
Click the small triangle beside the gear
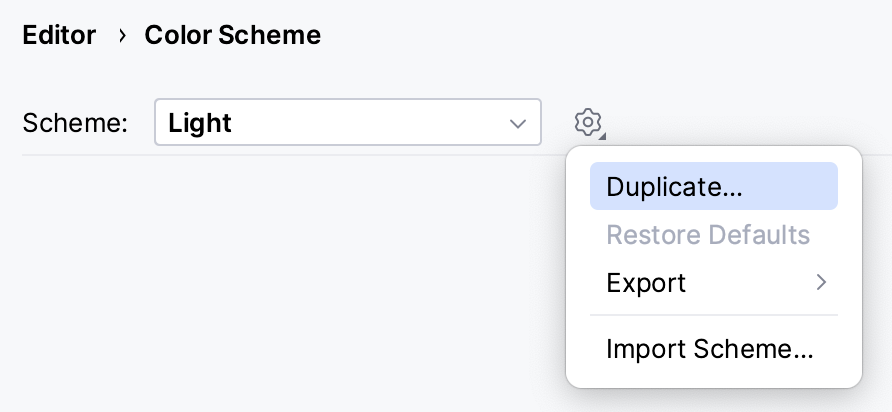click(x=603, y=135)
